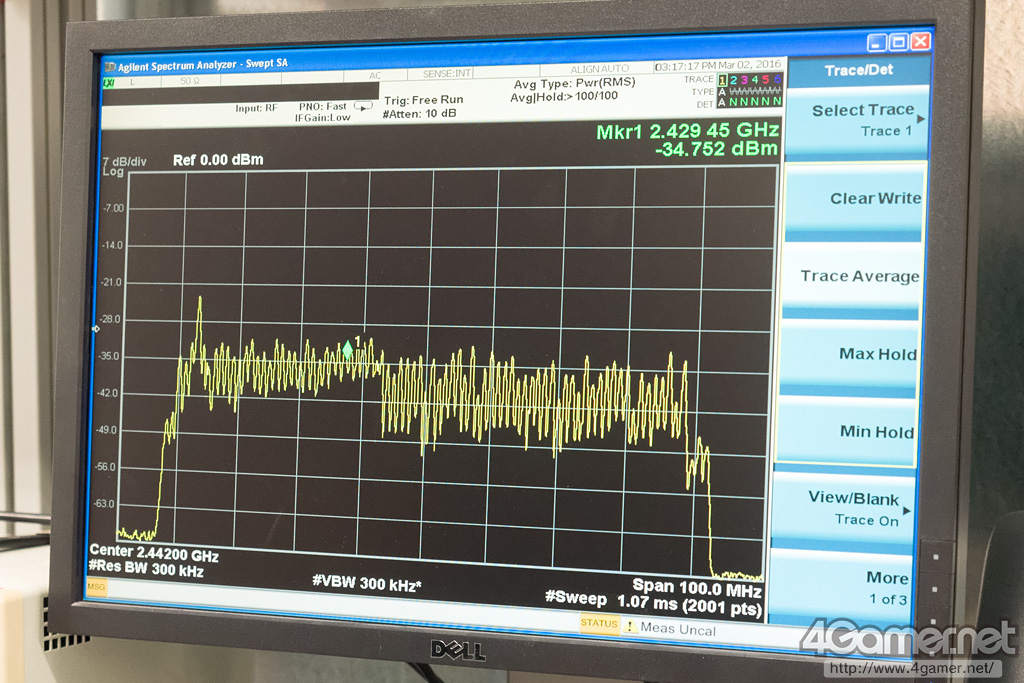Screen dimensions: 1024x683
Task: Click the Input: RF label
Action: tap(257, 108)
